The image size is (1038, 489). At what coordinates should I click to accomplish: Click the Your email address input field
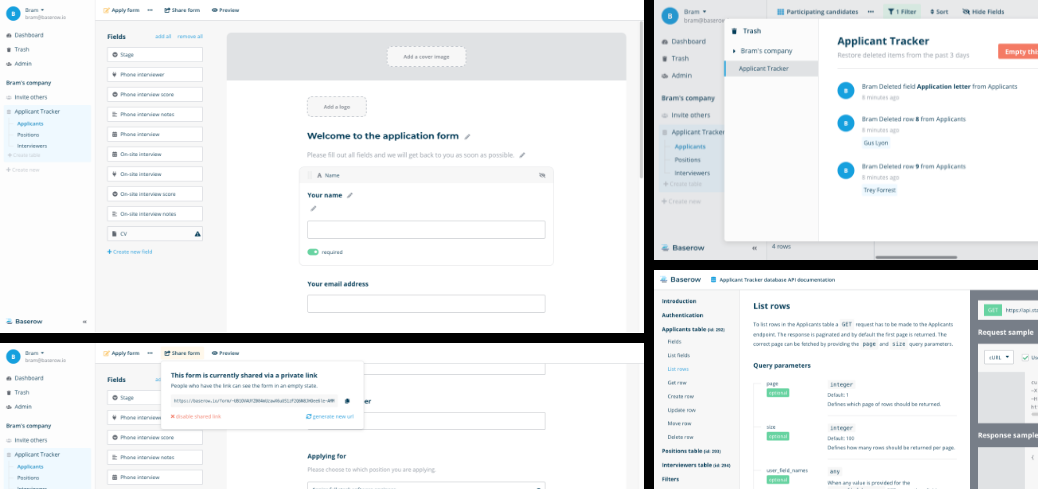pyautogui.click(x=426, y=304)
